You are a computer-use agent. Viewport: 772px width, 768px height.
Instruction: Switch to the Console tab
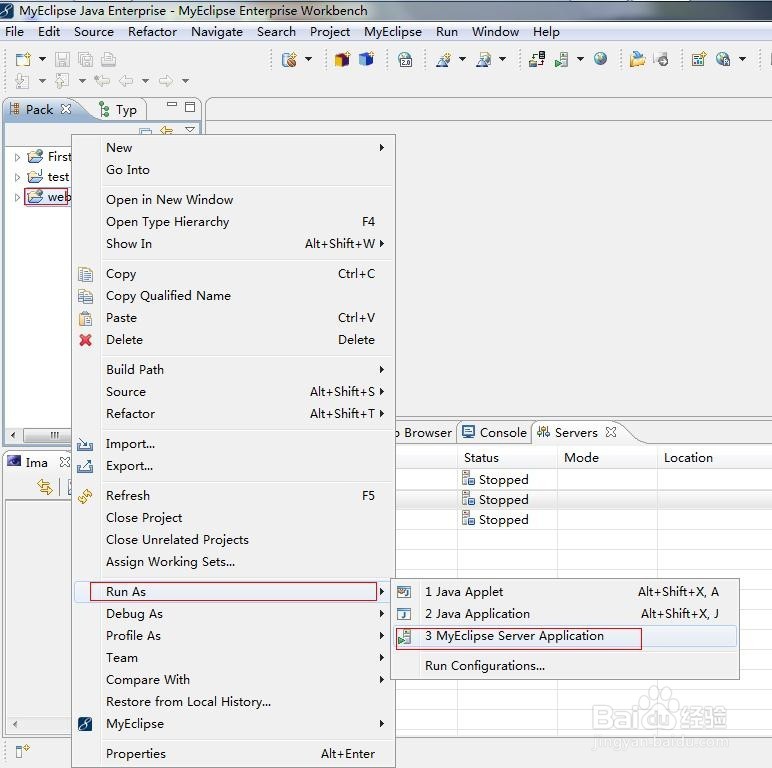pyautogui.click(x=494, y=433)
